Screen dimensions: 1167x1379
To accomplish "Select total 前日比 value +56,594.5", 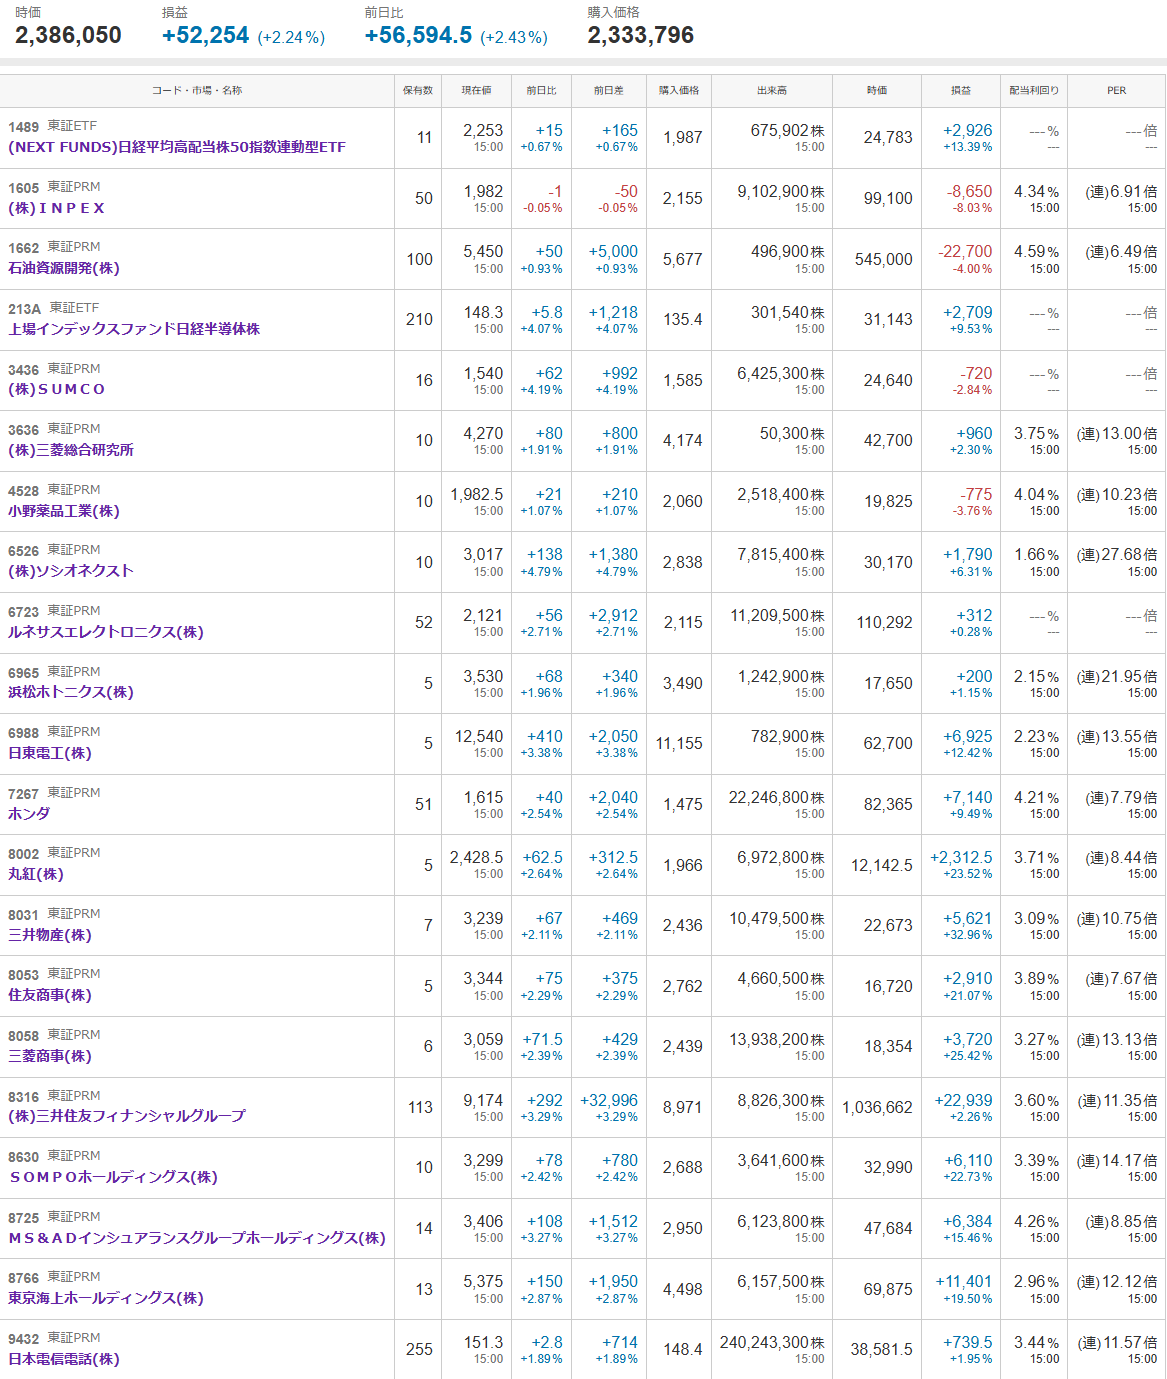I will 418,35.
